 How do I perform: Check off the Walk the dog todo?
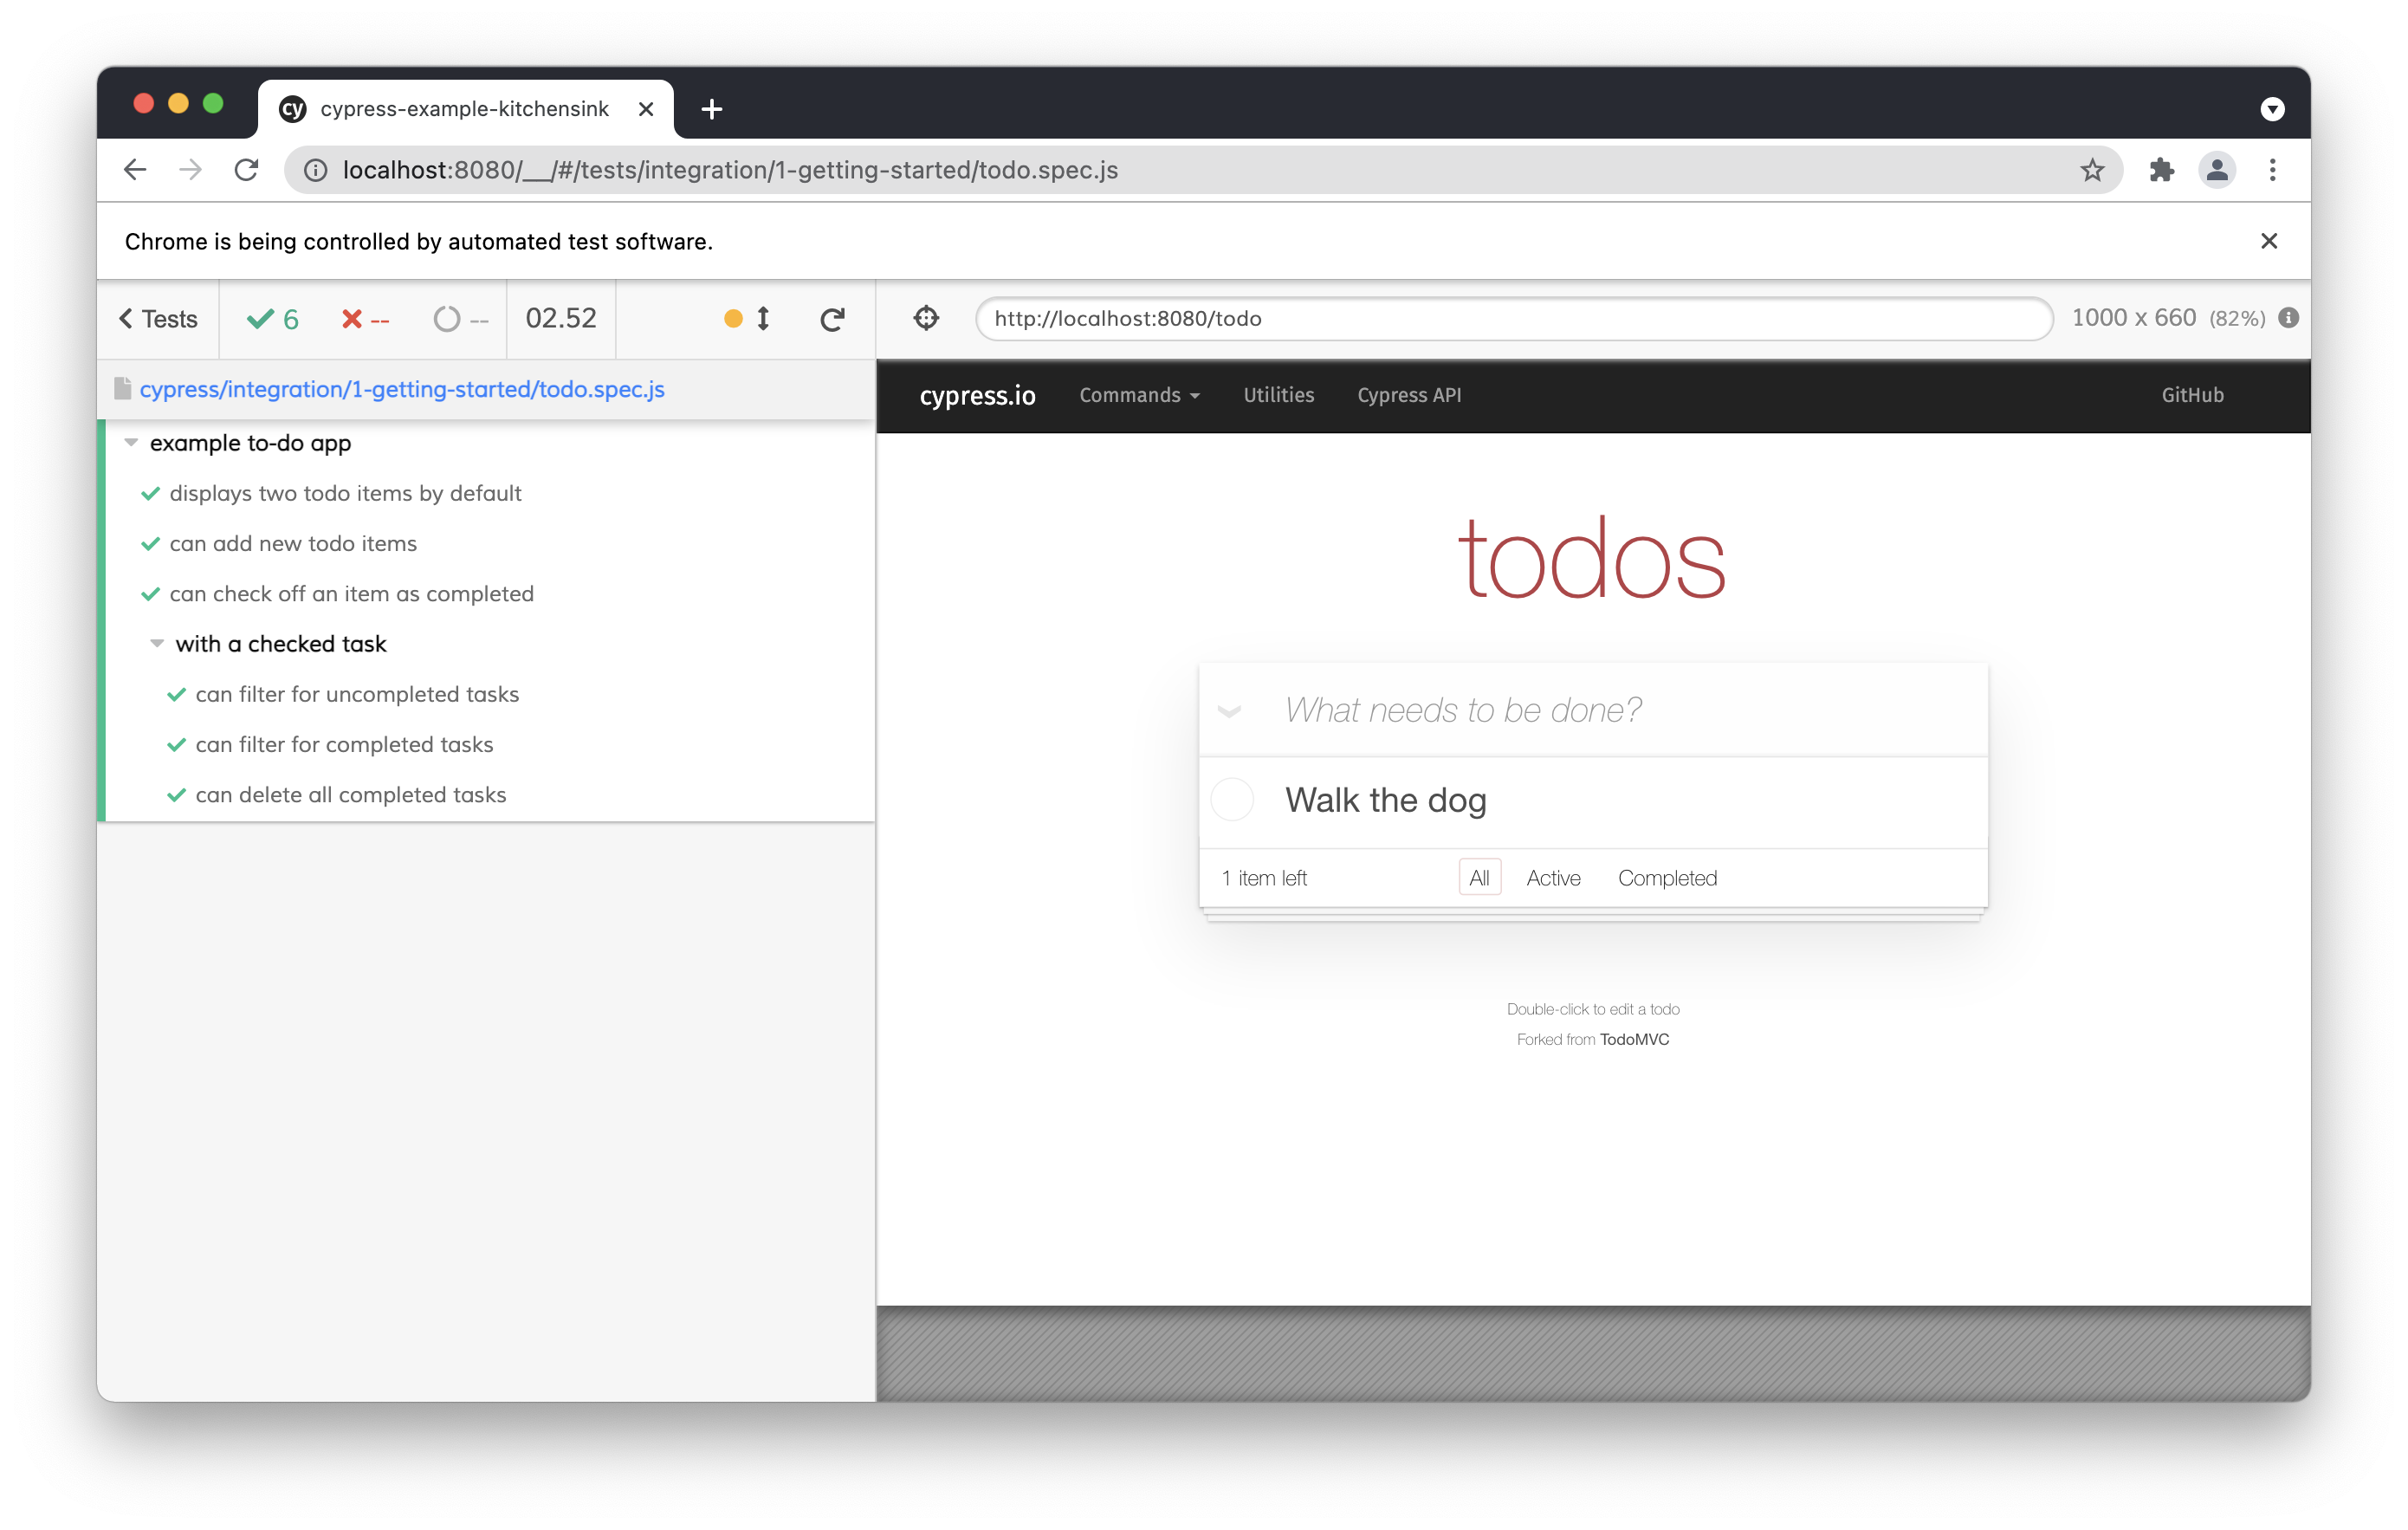click(1232, 800)
